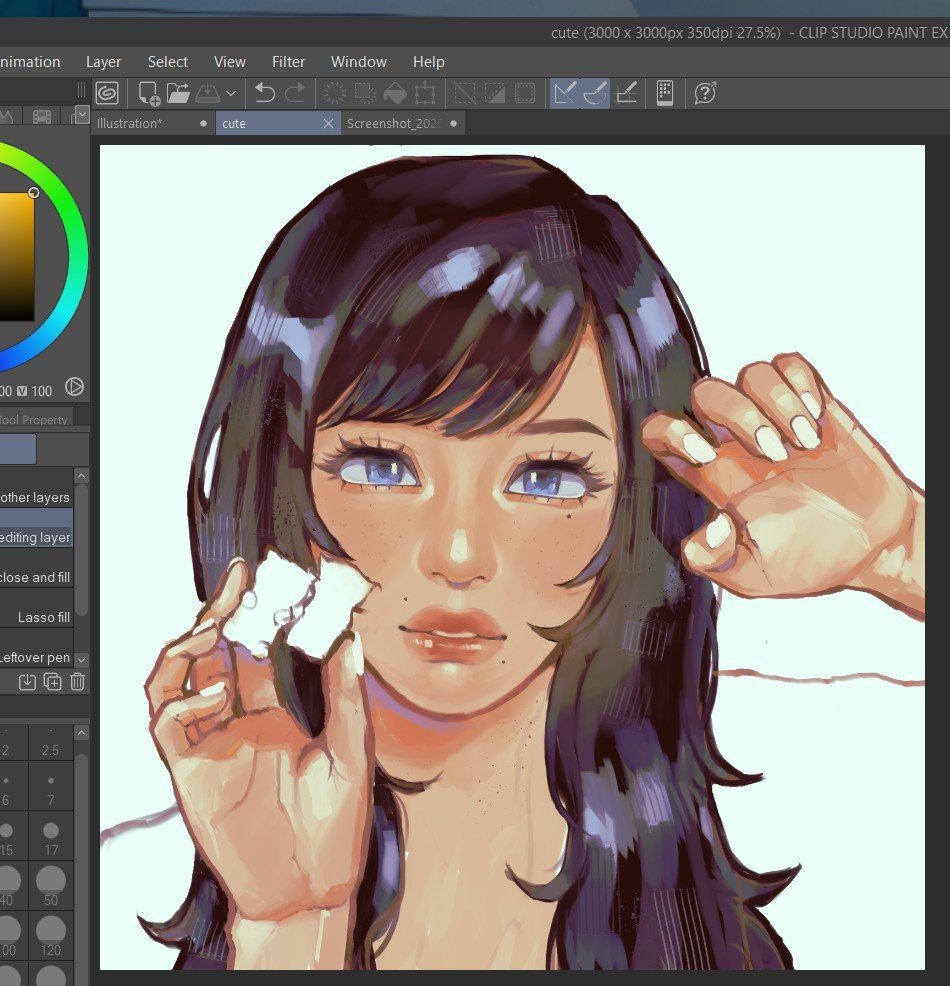The width and height of the screenshot is (950, 986).
Task: Click the Scale/Rotate transform icon
Action: 425,94
